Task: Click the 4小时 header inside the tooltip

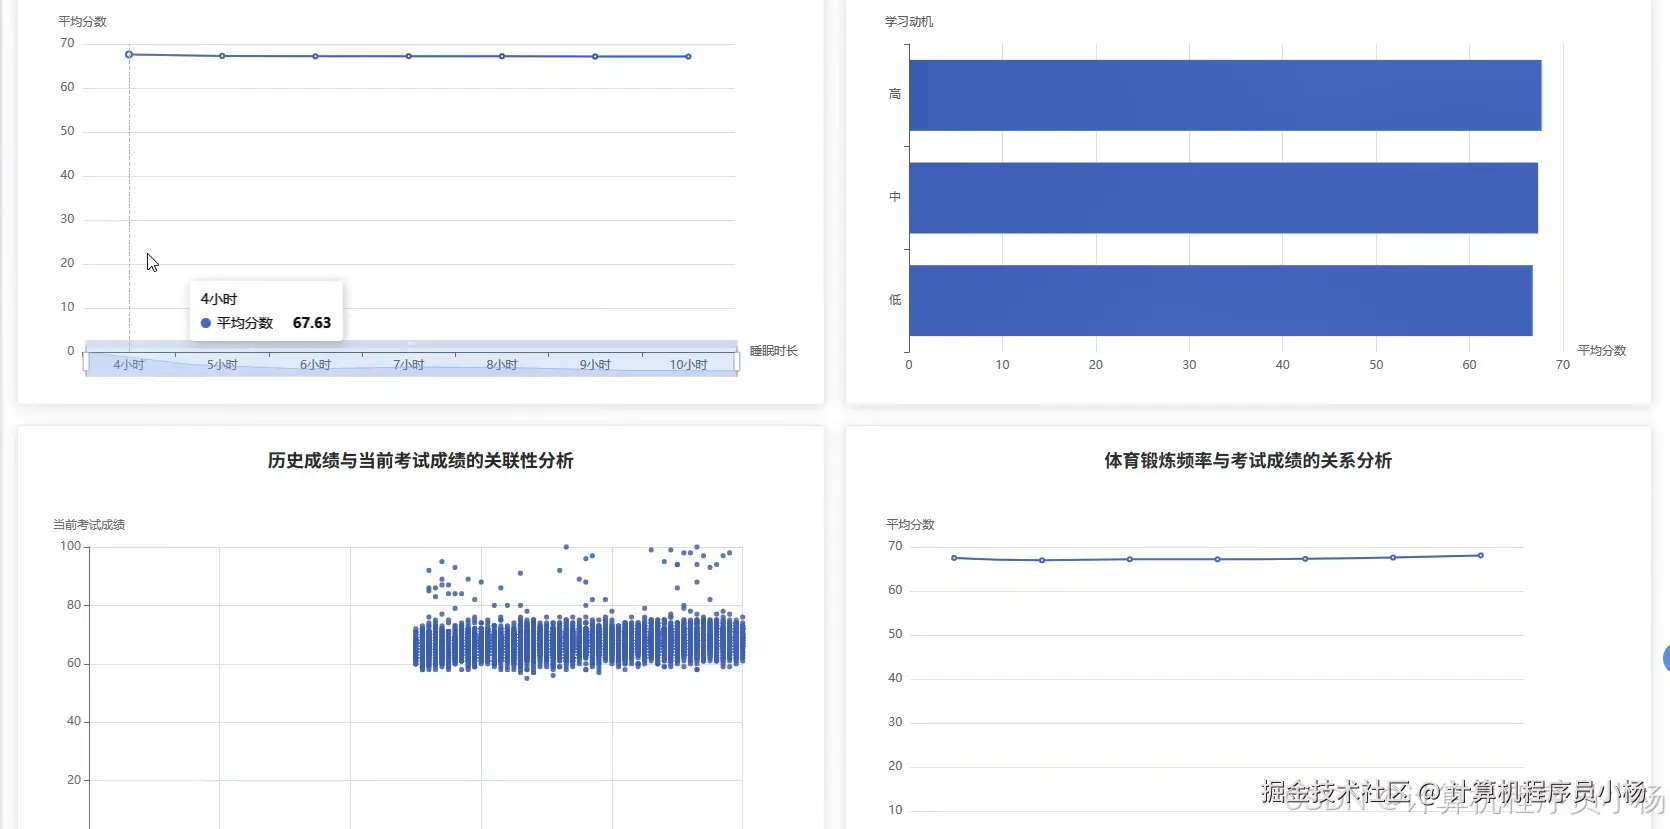Action: point(219,299)
